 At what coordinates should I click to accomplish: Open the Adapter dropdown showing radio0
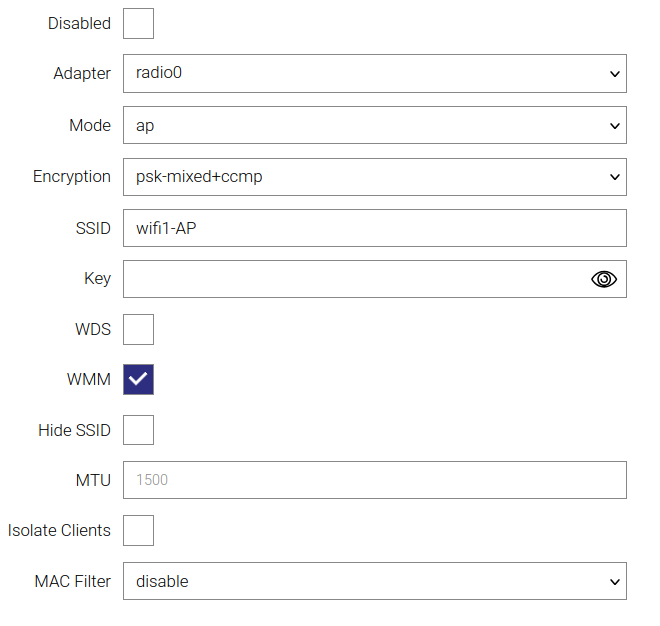tap(374, 74)
